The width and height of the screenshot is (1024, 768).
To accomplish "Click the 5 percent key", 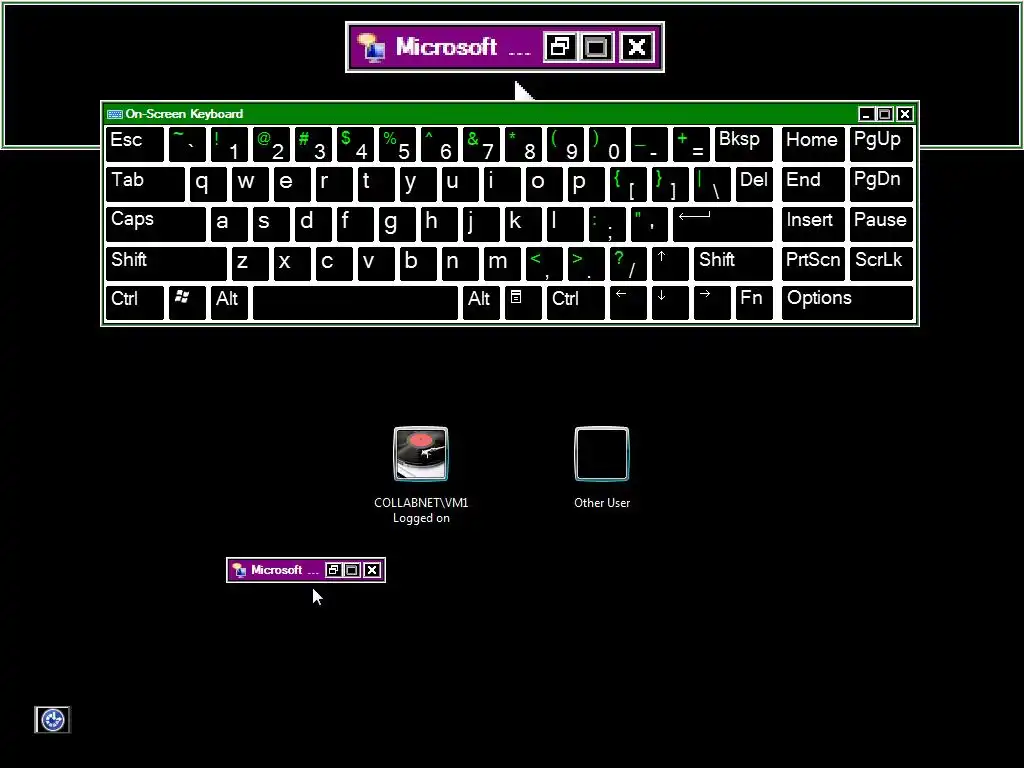I will [397, 144].
